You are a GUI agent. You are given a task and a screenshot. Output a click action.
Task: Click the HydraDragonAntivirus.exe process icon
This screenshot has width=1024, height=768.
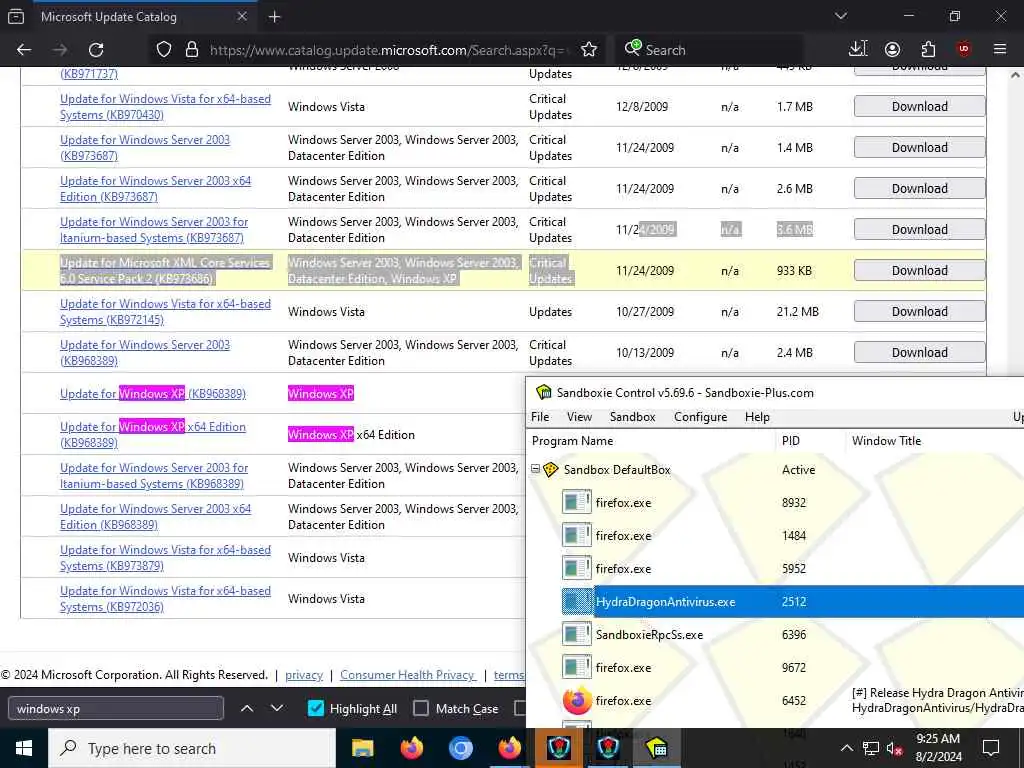coord(577,601)
